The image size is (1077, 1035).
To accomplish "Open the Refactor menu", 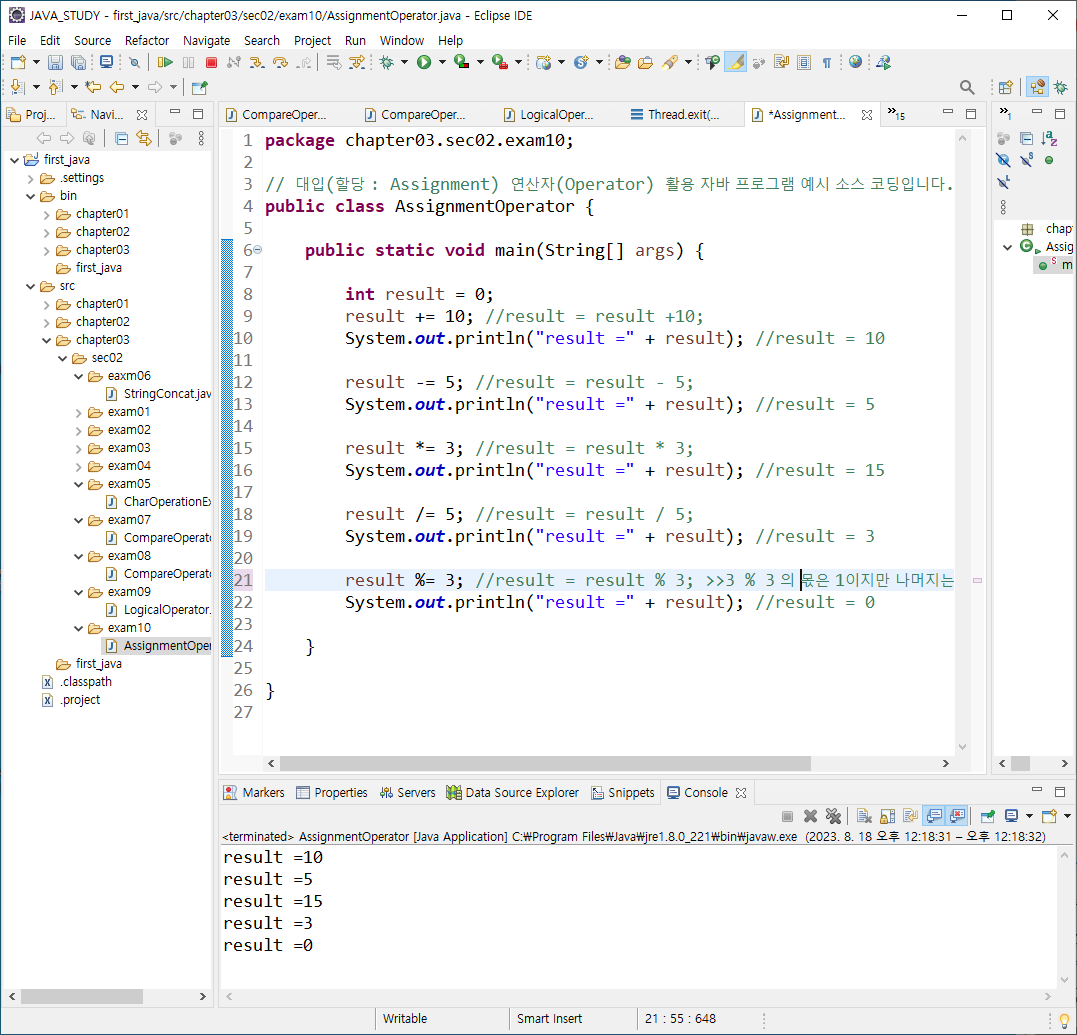I will tap(146, 41).
